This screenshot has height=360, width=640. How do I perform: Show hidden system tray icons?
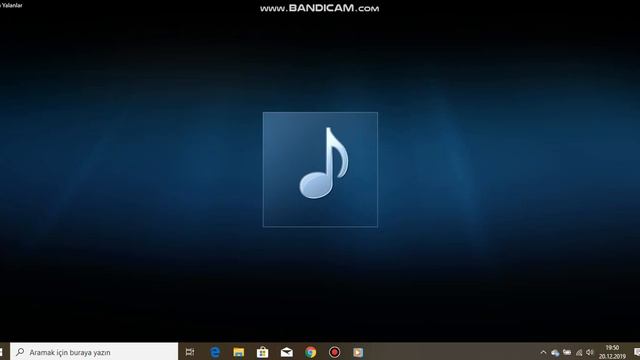click(543, 352)
